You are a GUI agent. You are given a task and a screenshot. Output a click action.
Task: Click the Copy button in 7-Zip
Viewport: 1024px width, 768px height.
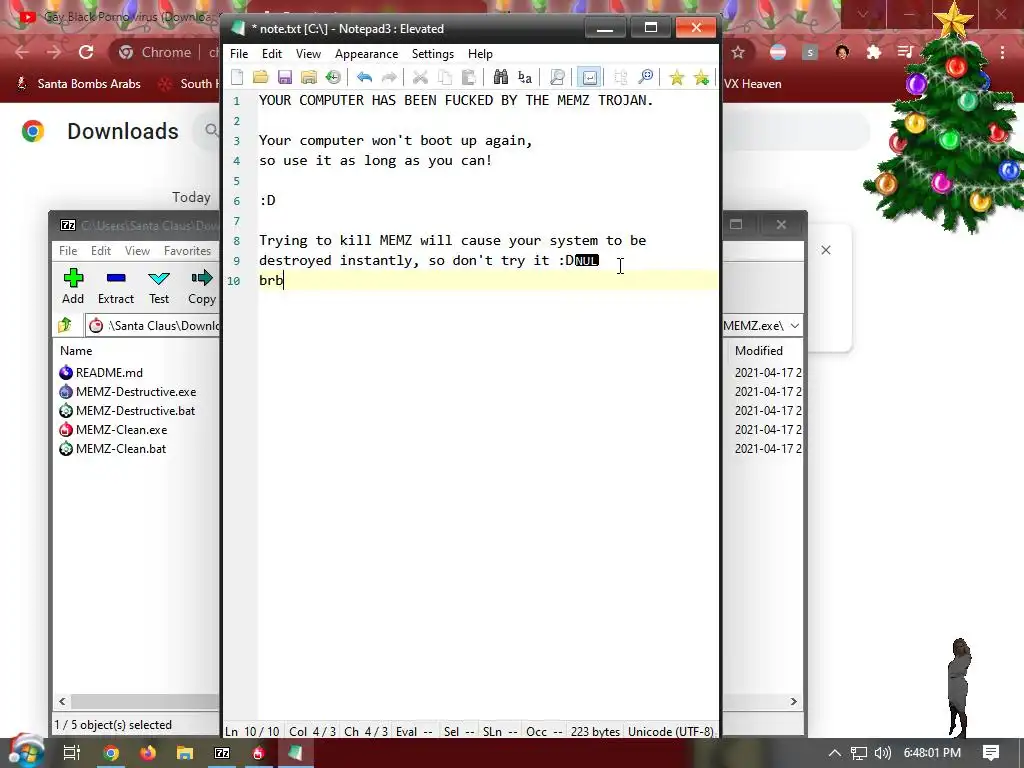tap(202, 286)
